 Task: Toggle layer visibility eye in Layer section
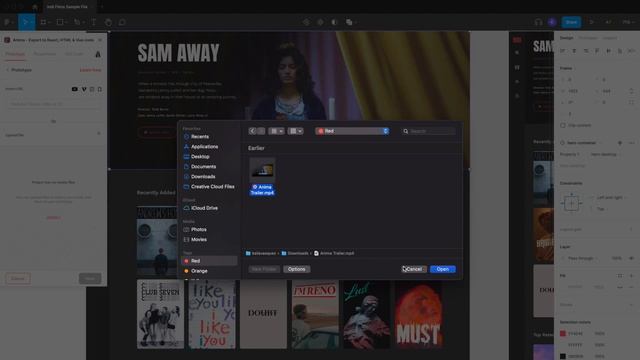[x=632, y=258]
